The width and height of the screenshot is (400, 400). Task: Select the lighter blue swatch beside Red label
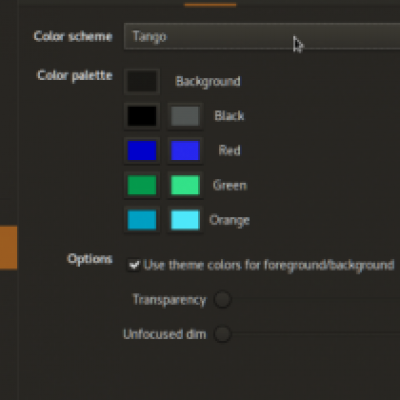click(x=185, y=151)
